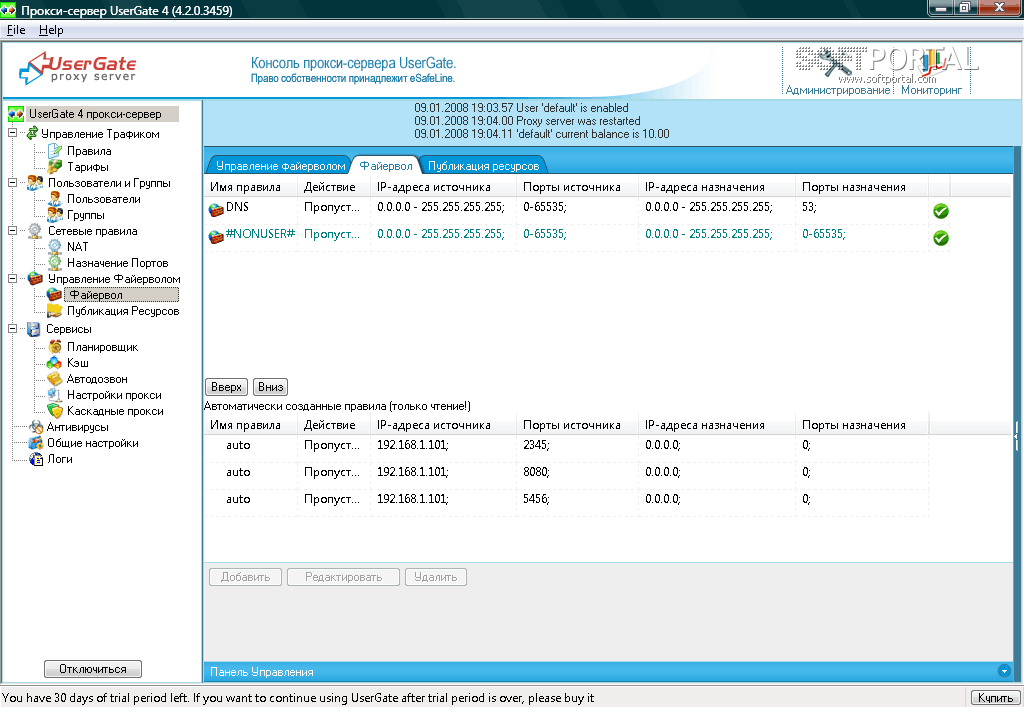Click the Купить button
Image resolution: width=1024 pixels, height=708 pixels.
995,698
